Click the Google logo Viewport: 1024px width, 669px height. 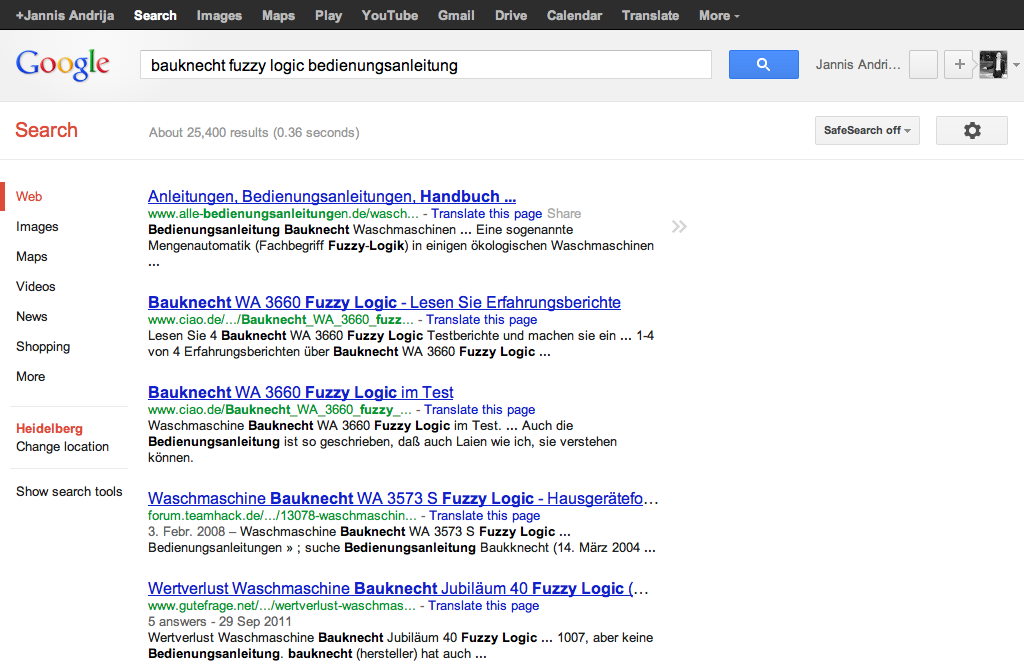pyautogui.click(x=63, y=65)
